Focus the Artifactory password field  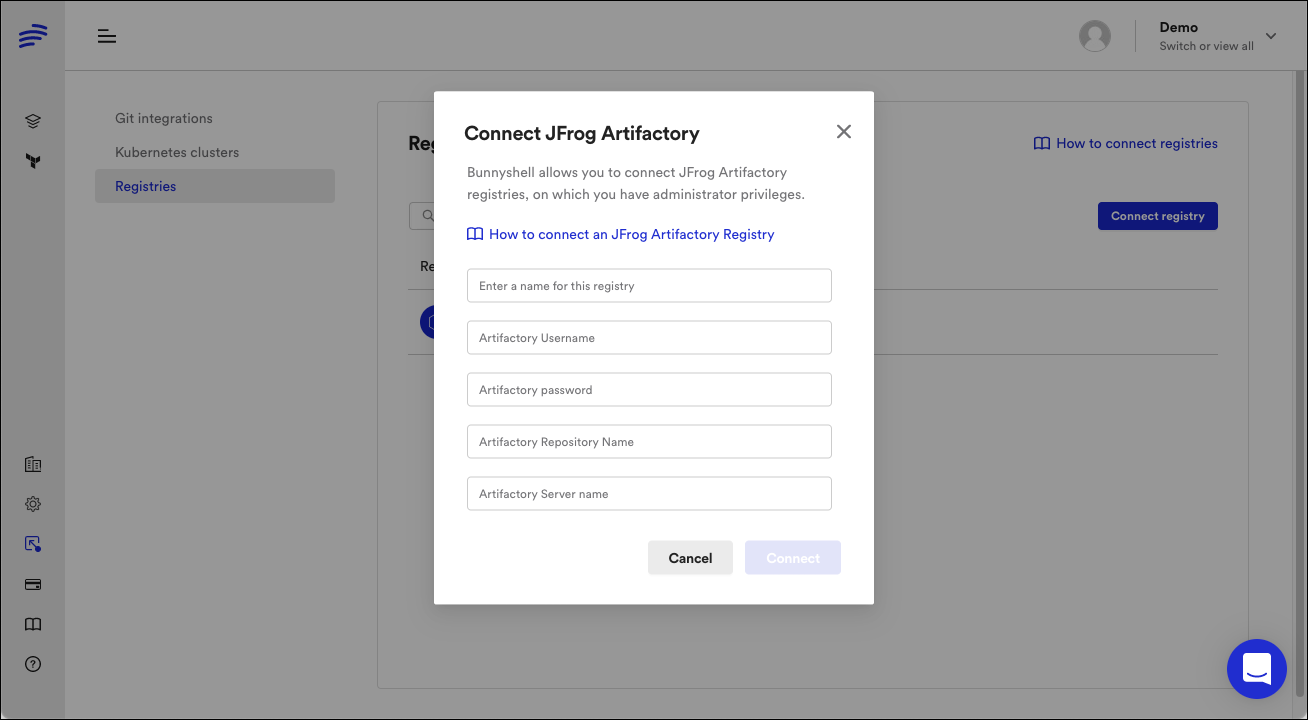(649, 389)
